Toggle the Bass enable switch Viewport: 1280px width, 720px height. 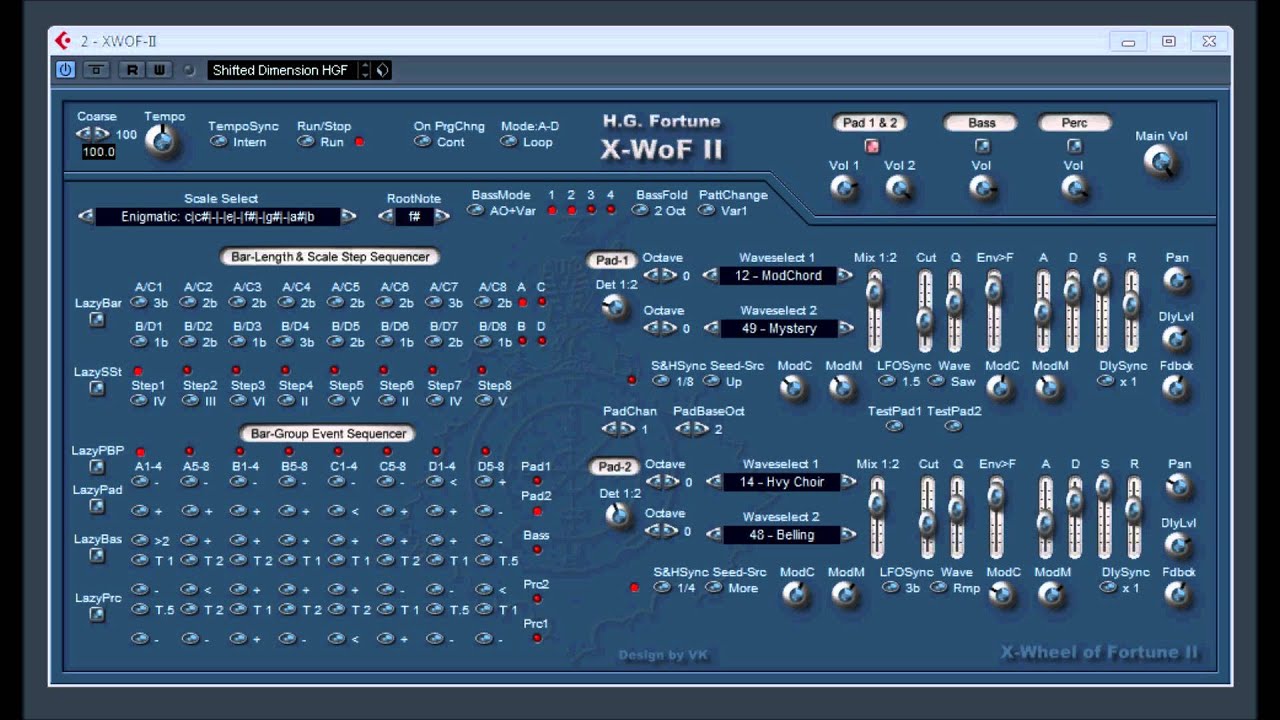point(981,146)
